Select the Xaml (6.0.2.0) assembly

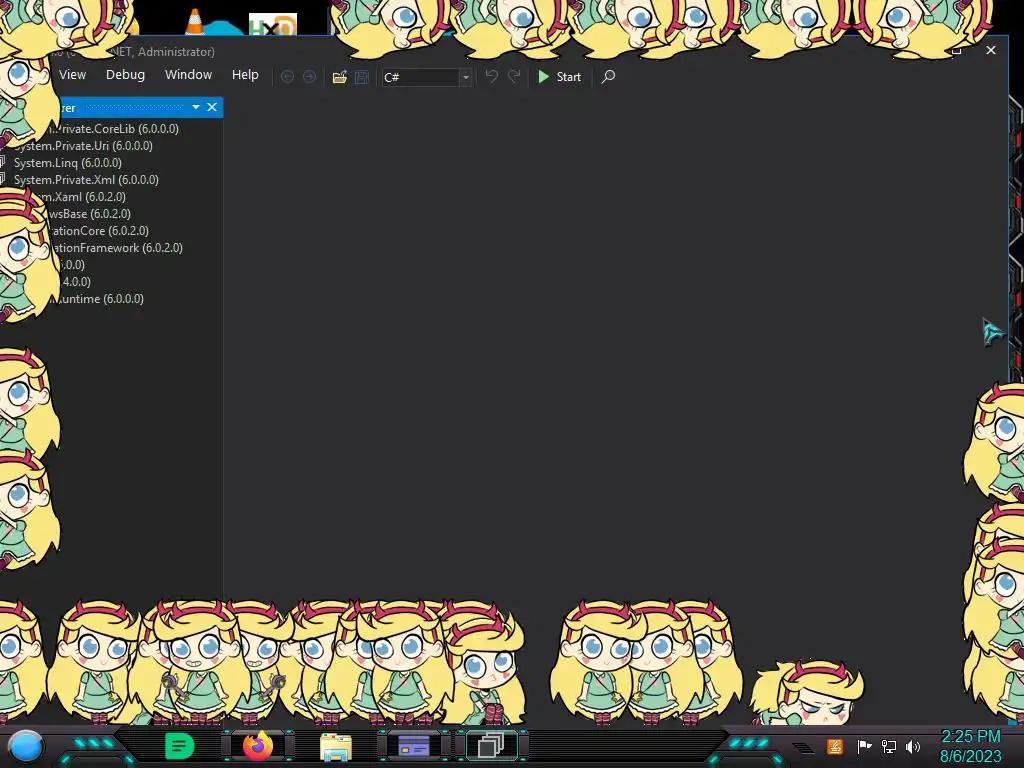[x=85, y=197]
